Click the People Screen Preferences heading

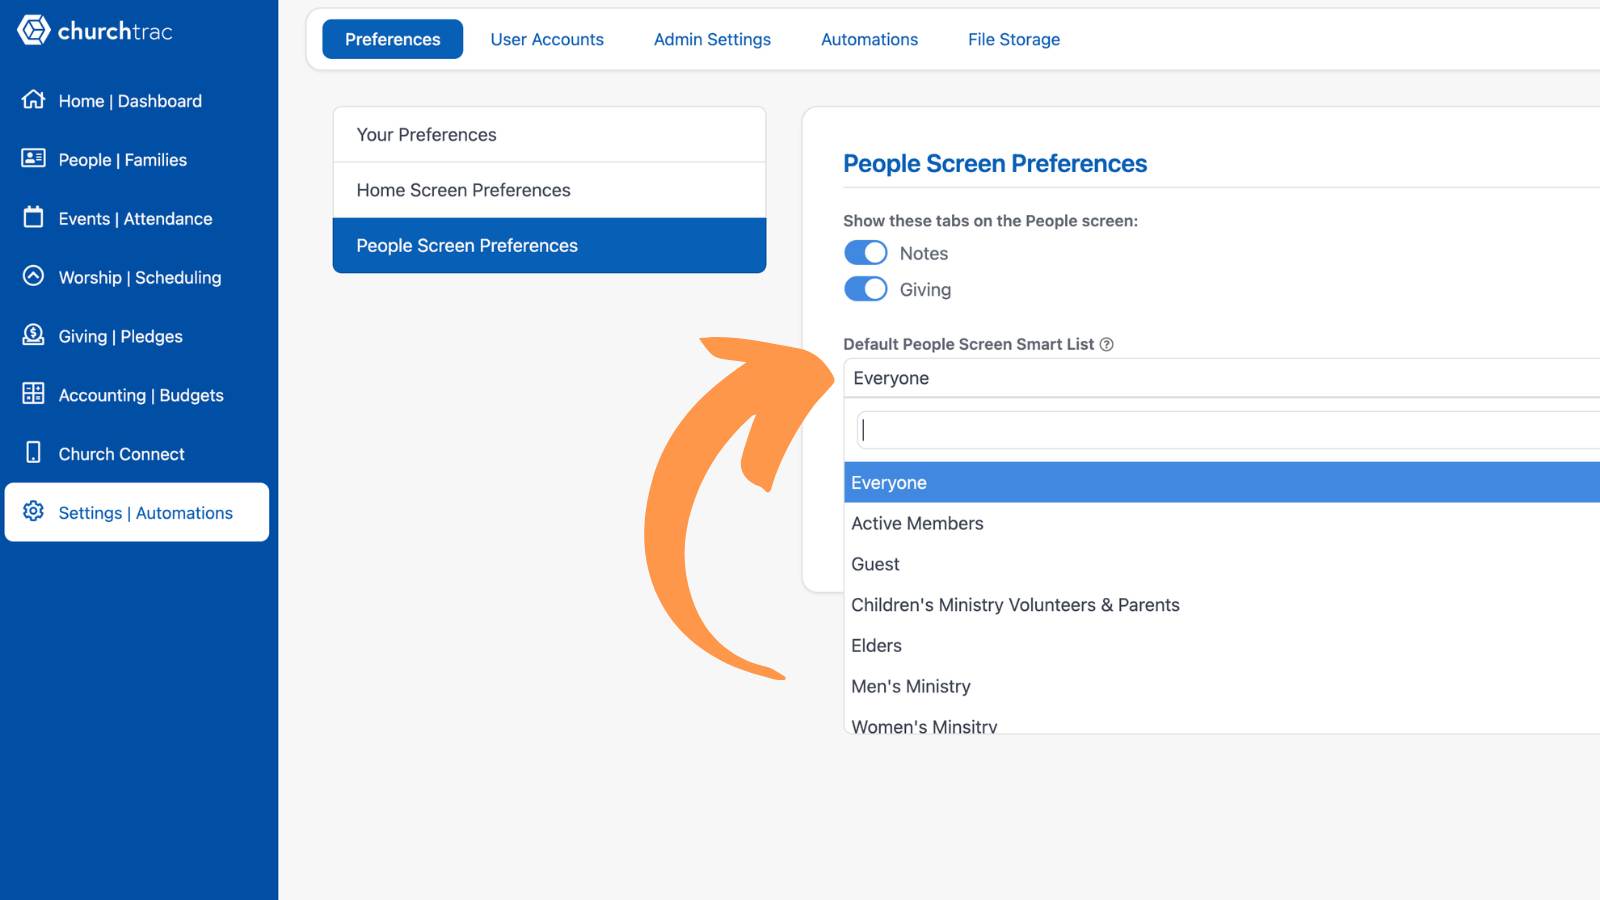click(995, 163)
